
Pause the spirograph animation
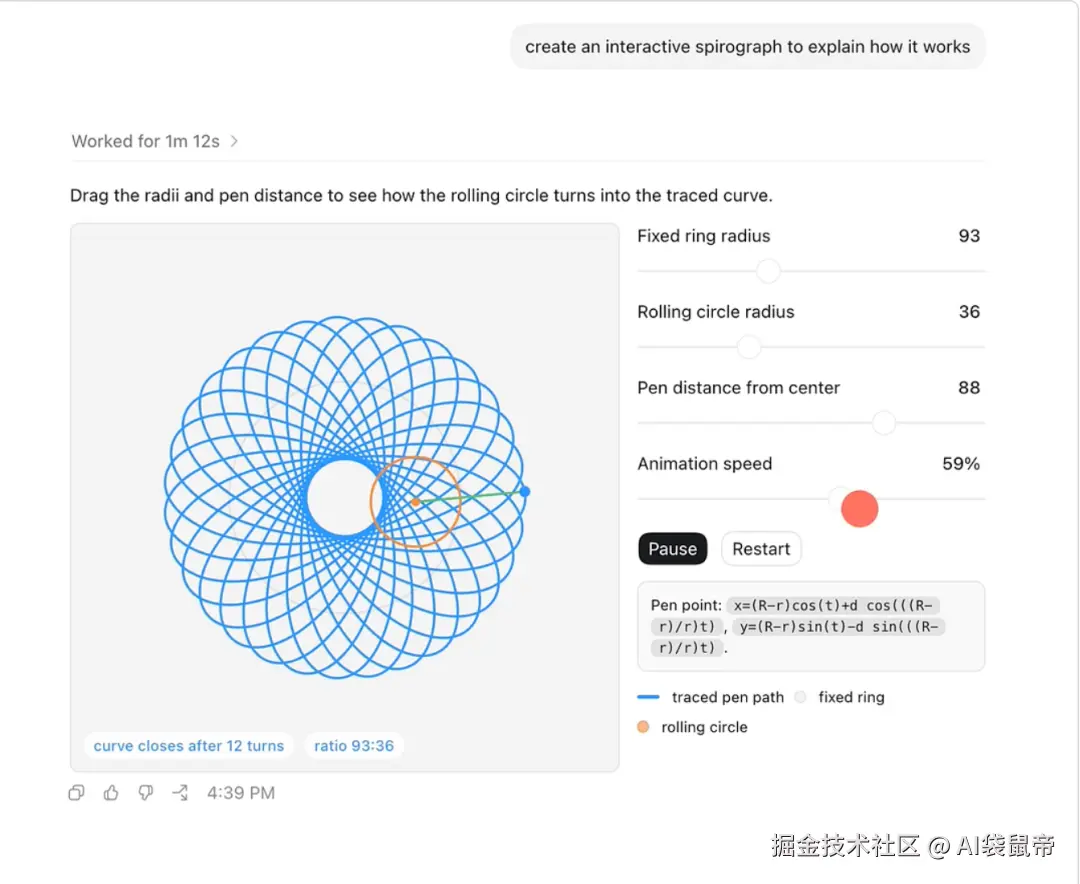pos(672,548)
